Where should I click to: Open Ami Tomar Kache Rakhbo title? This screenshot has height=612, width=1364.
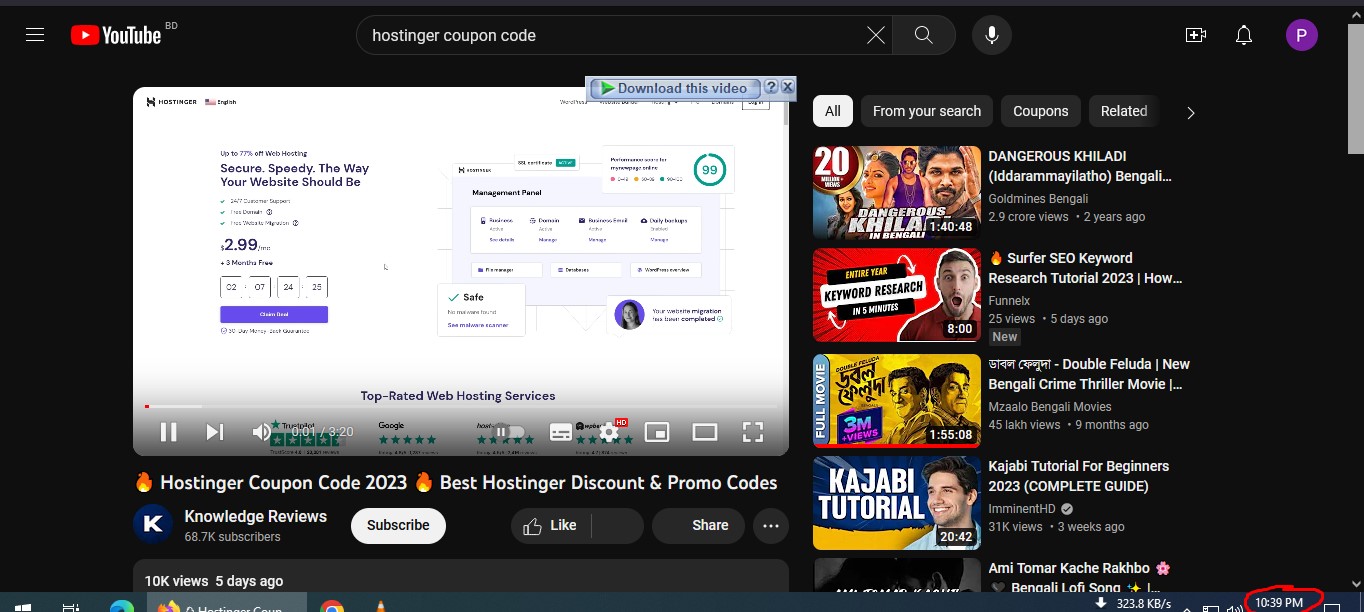pos(1079,578)
